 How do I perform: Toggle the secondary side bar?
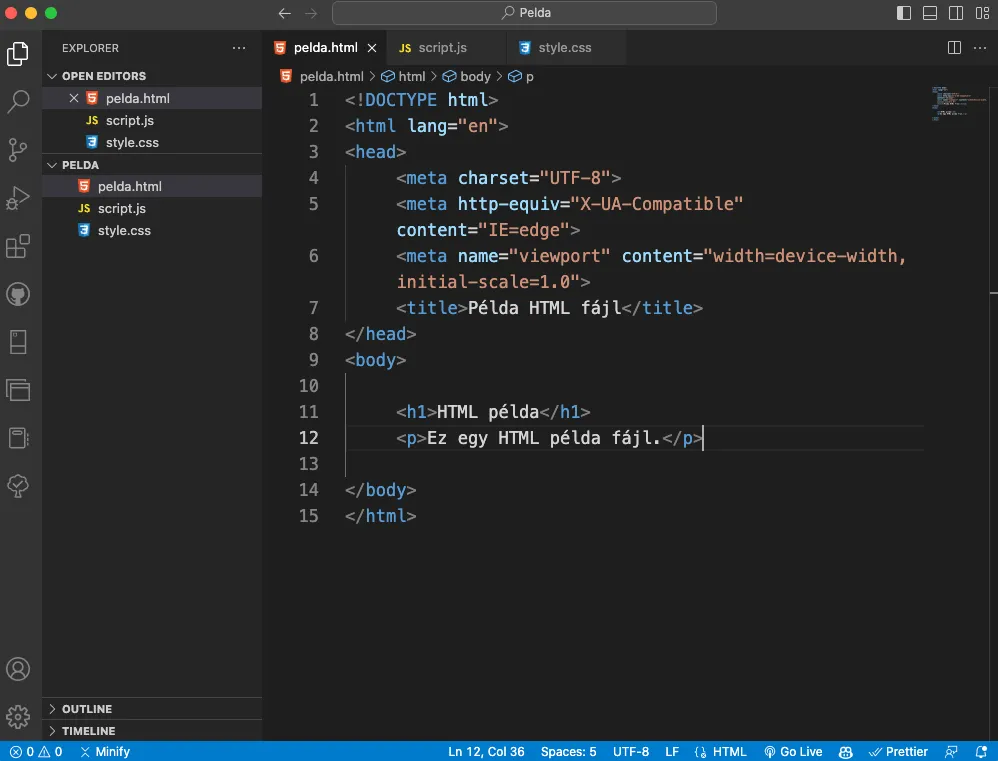956,13
